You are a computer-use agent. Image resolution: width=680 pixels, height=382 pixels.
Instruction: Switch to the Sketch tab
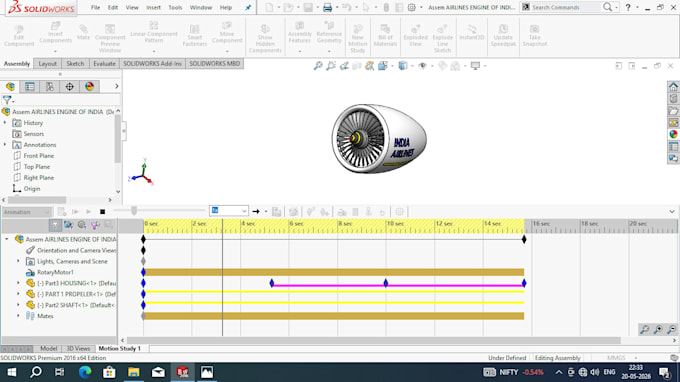tap(75, 64)
